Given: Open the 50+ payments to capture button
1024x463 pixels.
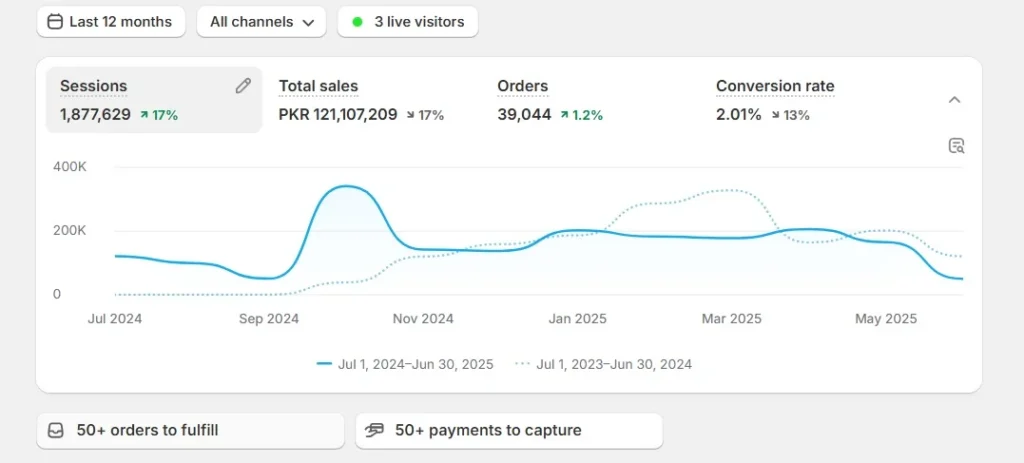Looking at the screenshot, I should point(509,430).
